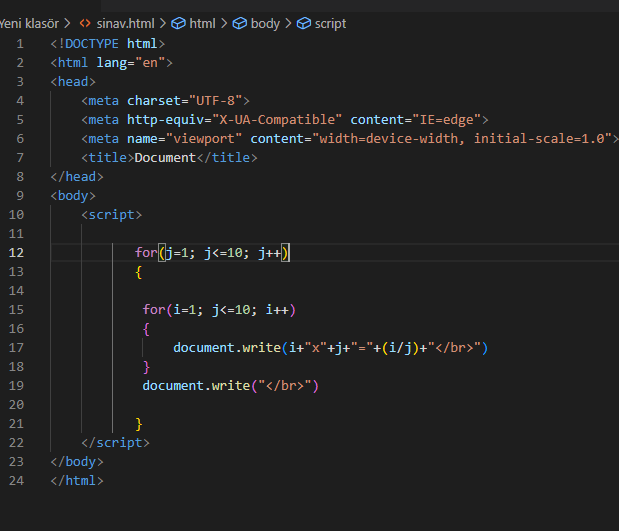Image resolution: width=619 pixels, height=531 pixels.
Task: Select the script breadcrumb segment
Action: (x=330, y=24)
